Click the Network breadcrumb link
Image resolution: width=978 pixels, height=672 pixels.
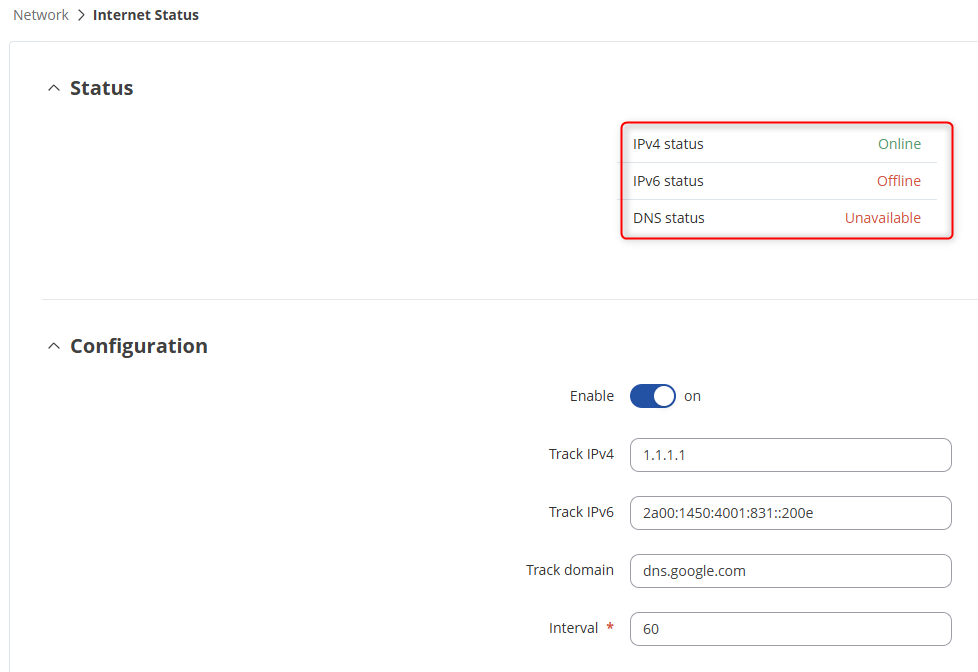(x=41, y=15)
